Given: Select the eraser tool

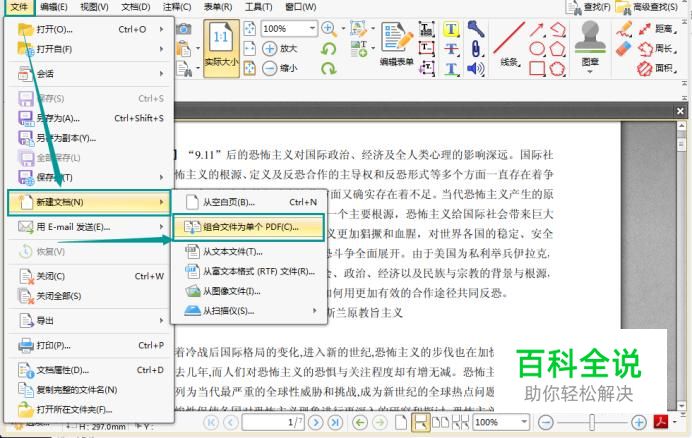Looking at the screenshot, I should pos(624,49).
